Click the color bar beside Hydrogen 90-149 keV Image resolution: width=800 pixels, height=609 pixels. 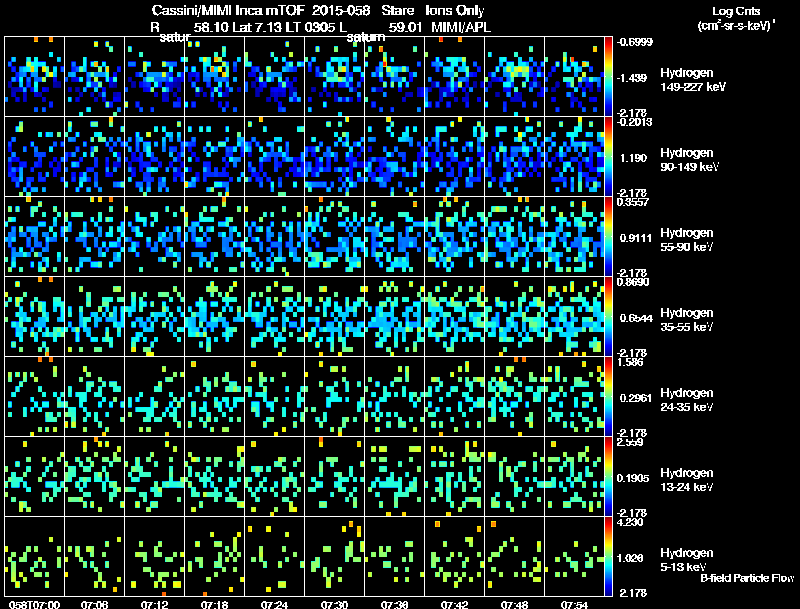coord(608,156)
